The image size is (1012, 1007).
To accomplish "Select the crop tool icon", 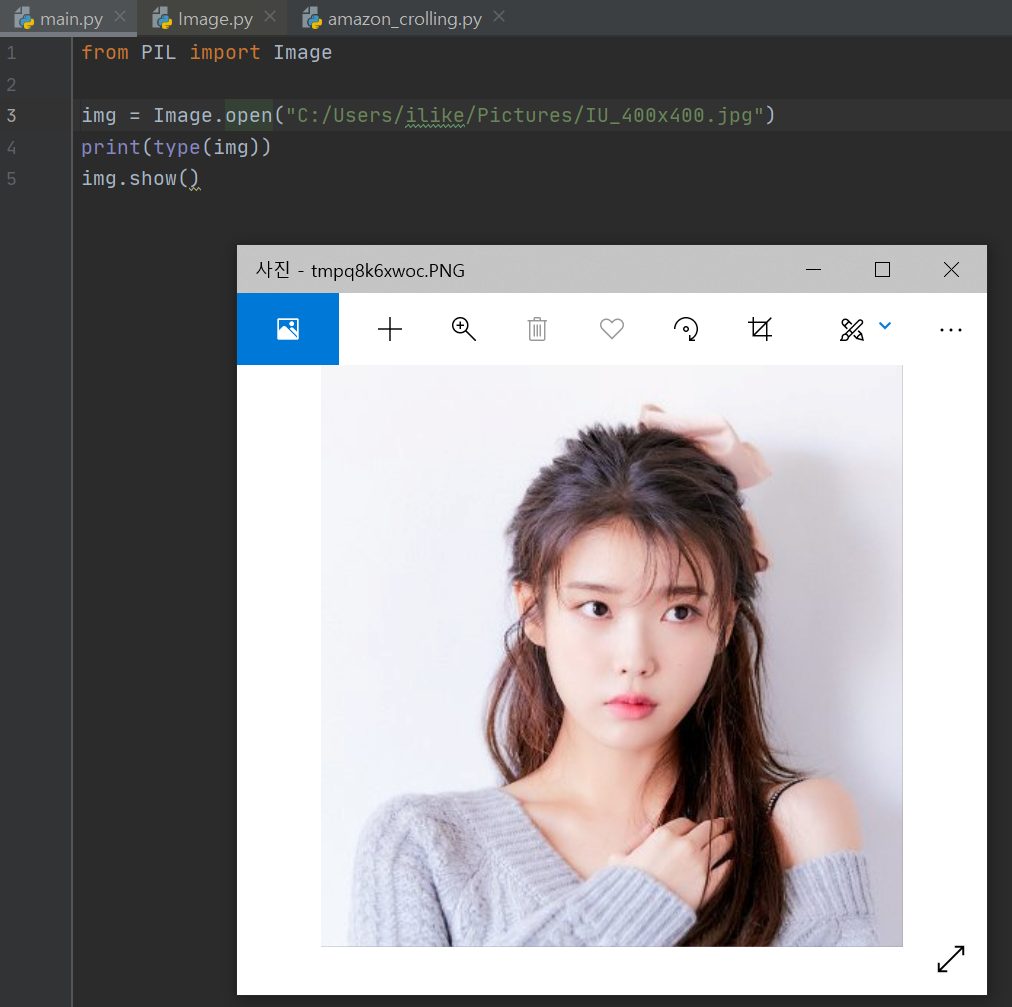I will click(760, 329).
